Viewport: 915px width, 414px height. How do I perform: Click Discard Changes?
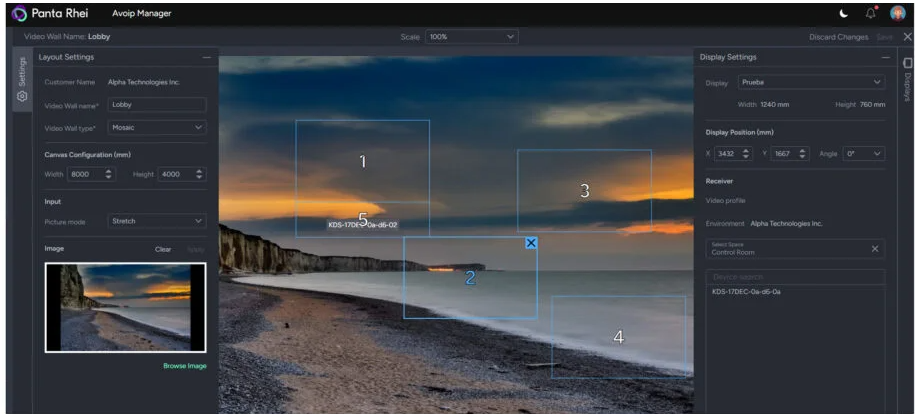[838, 37]
